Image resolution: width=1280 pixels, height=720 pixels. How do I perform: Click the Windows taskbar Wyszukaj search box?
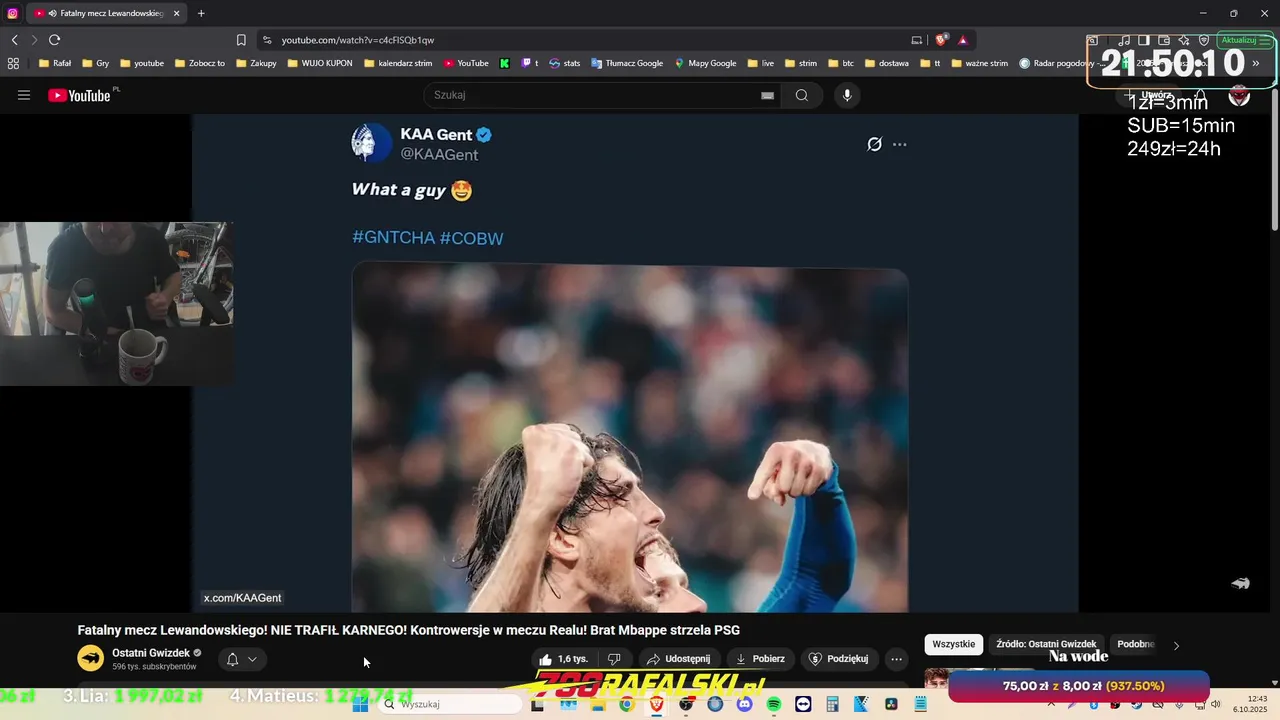[450, 704]
